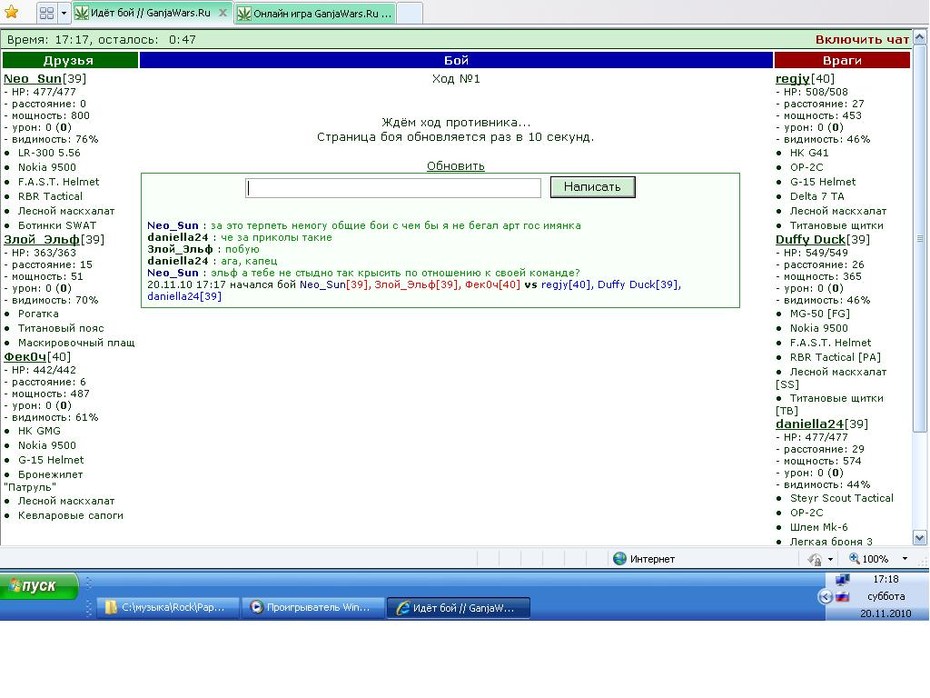Open the zoom level dropdown arrow
The height and width of the screenshot is (698, 930).
click(x=904, y=559)
